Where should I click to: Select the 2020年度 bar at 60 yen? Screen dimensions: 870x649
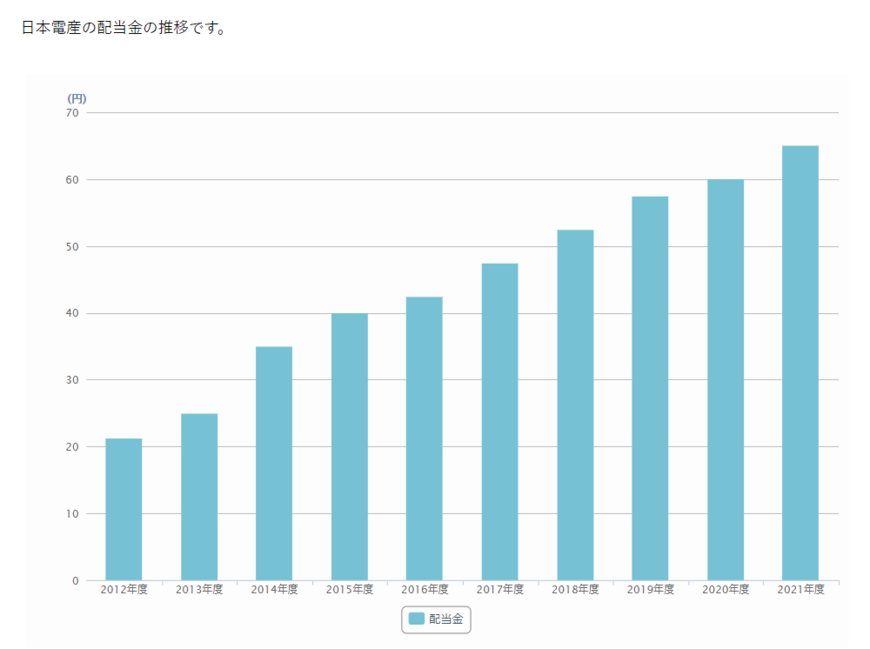coord(725,380)
